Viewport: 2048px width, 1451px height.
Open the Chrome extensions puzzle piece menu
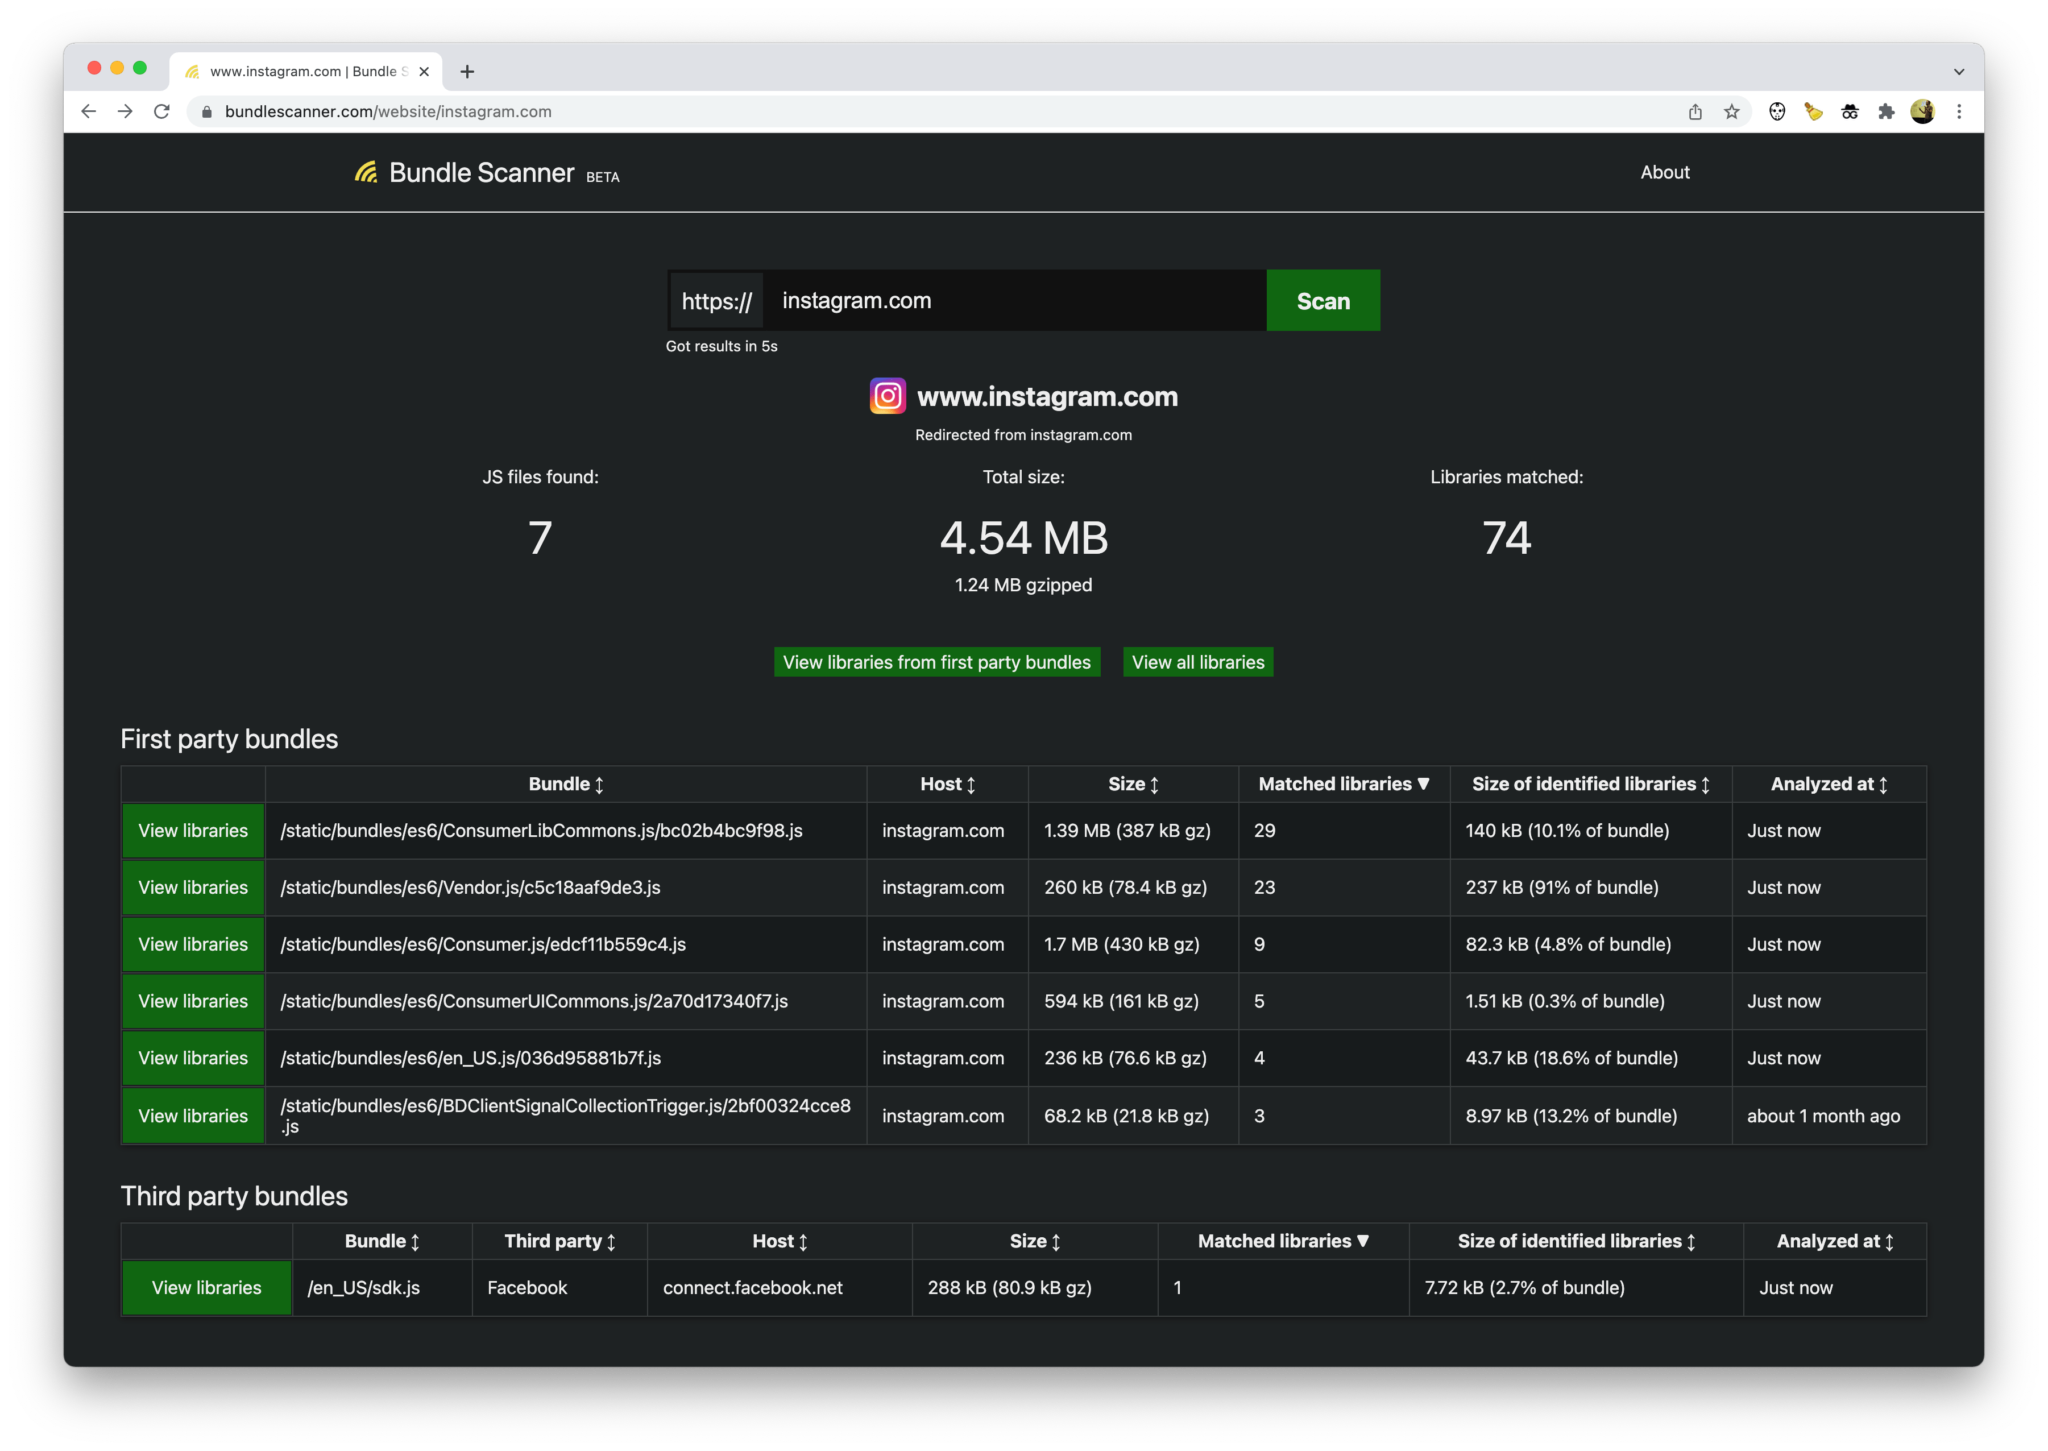pyautogui.click(x=1888, y=111)
